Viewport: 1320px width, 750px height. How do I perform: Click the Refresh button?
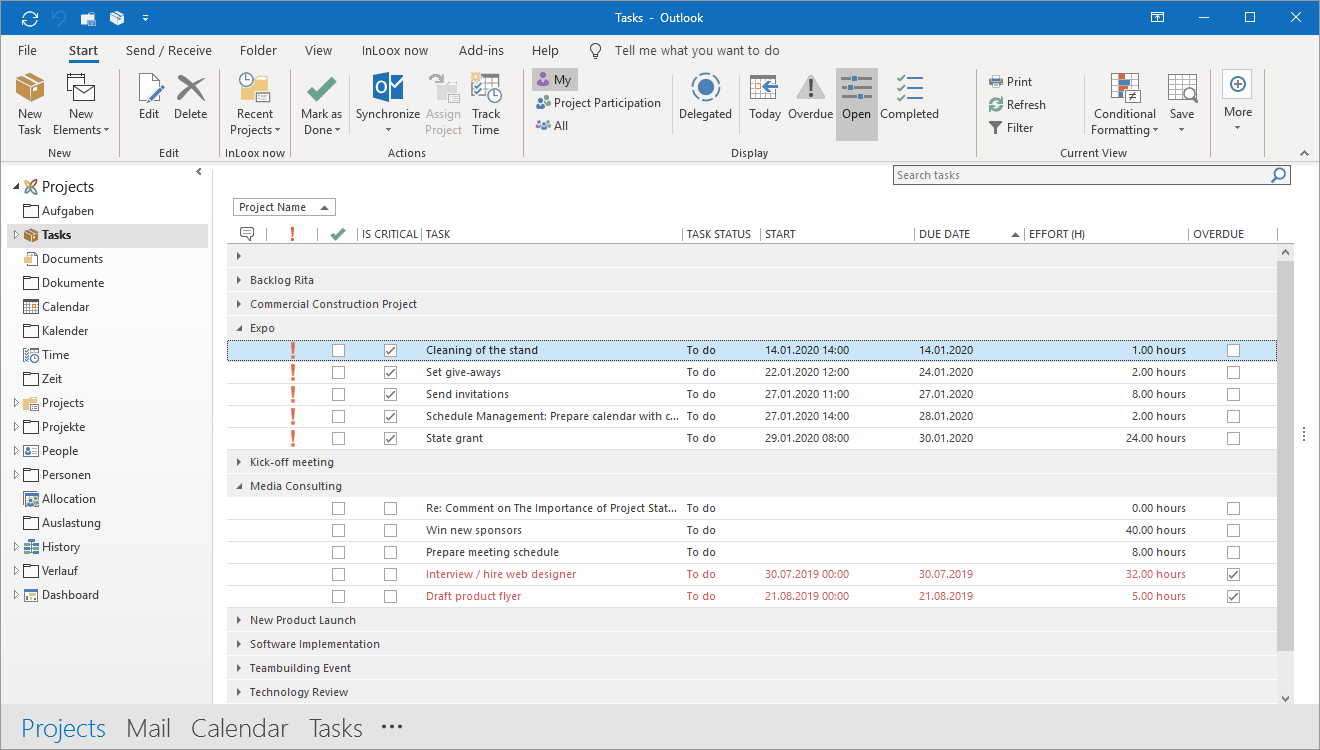pos(1017,105)
